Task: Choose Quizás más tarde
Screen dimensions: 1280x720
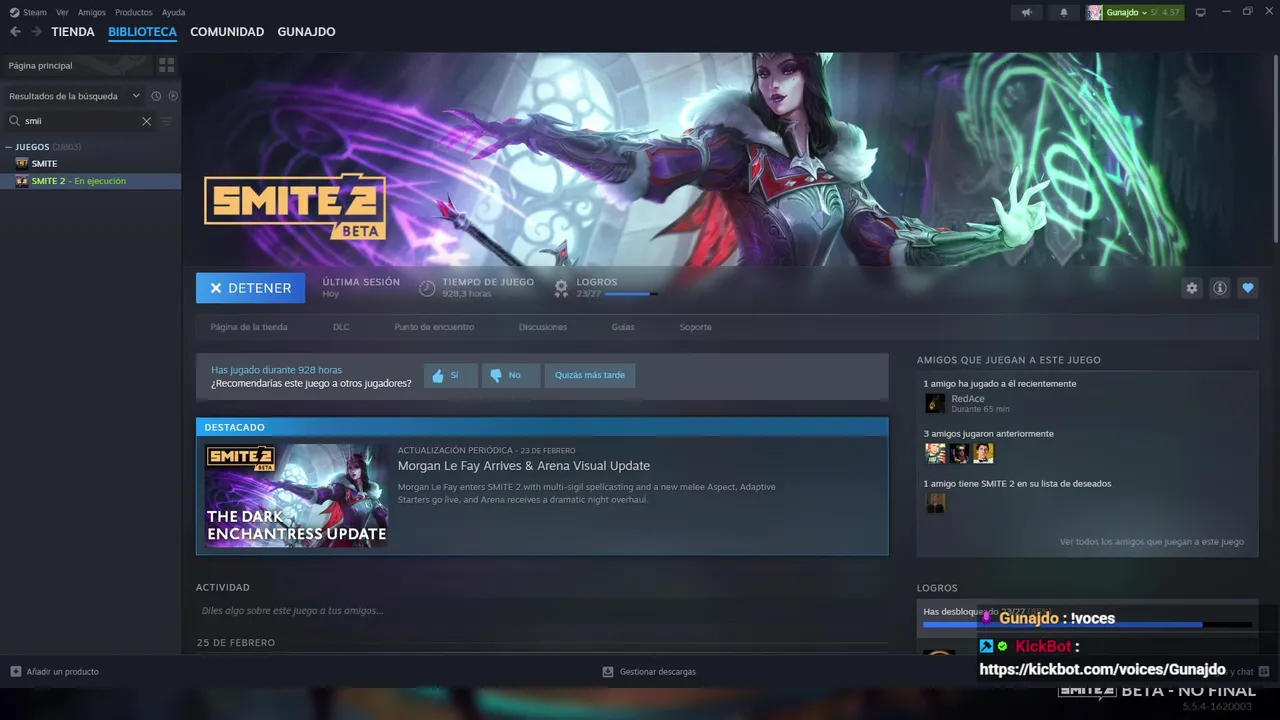Action: 590,375
